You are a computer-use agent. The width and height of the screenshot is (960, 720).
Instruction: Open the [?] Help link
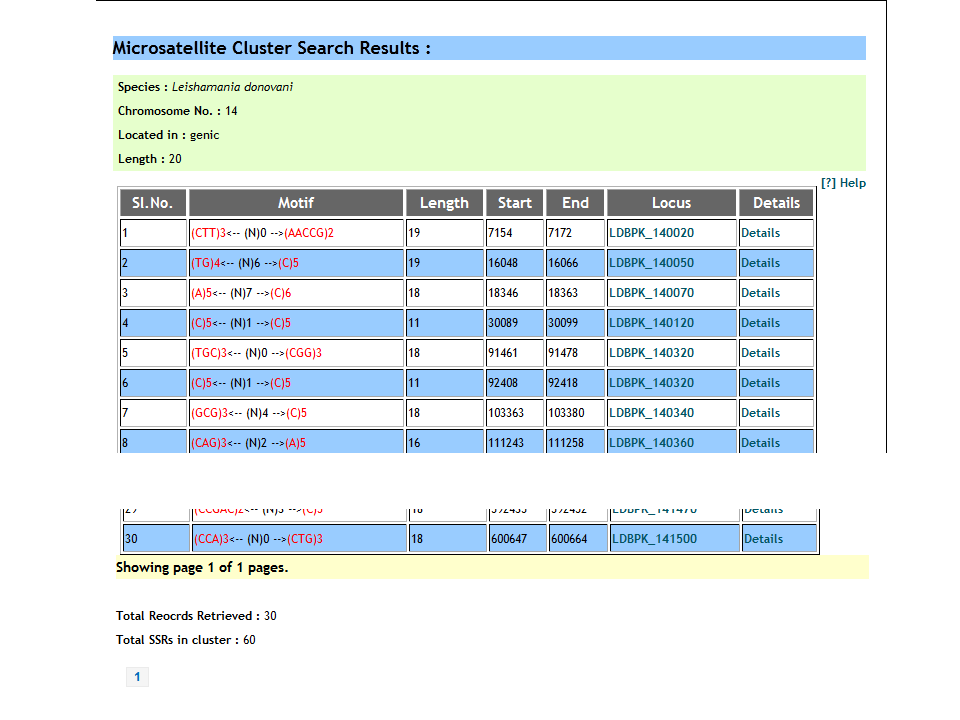(843, 183)
